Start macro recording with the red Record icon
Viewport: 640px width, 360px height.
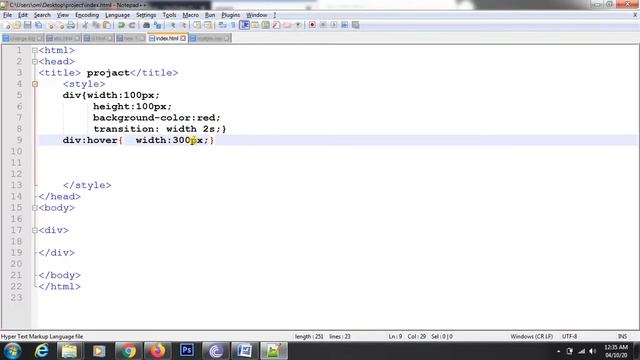point(312,25)
